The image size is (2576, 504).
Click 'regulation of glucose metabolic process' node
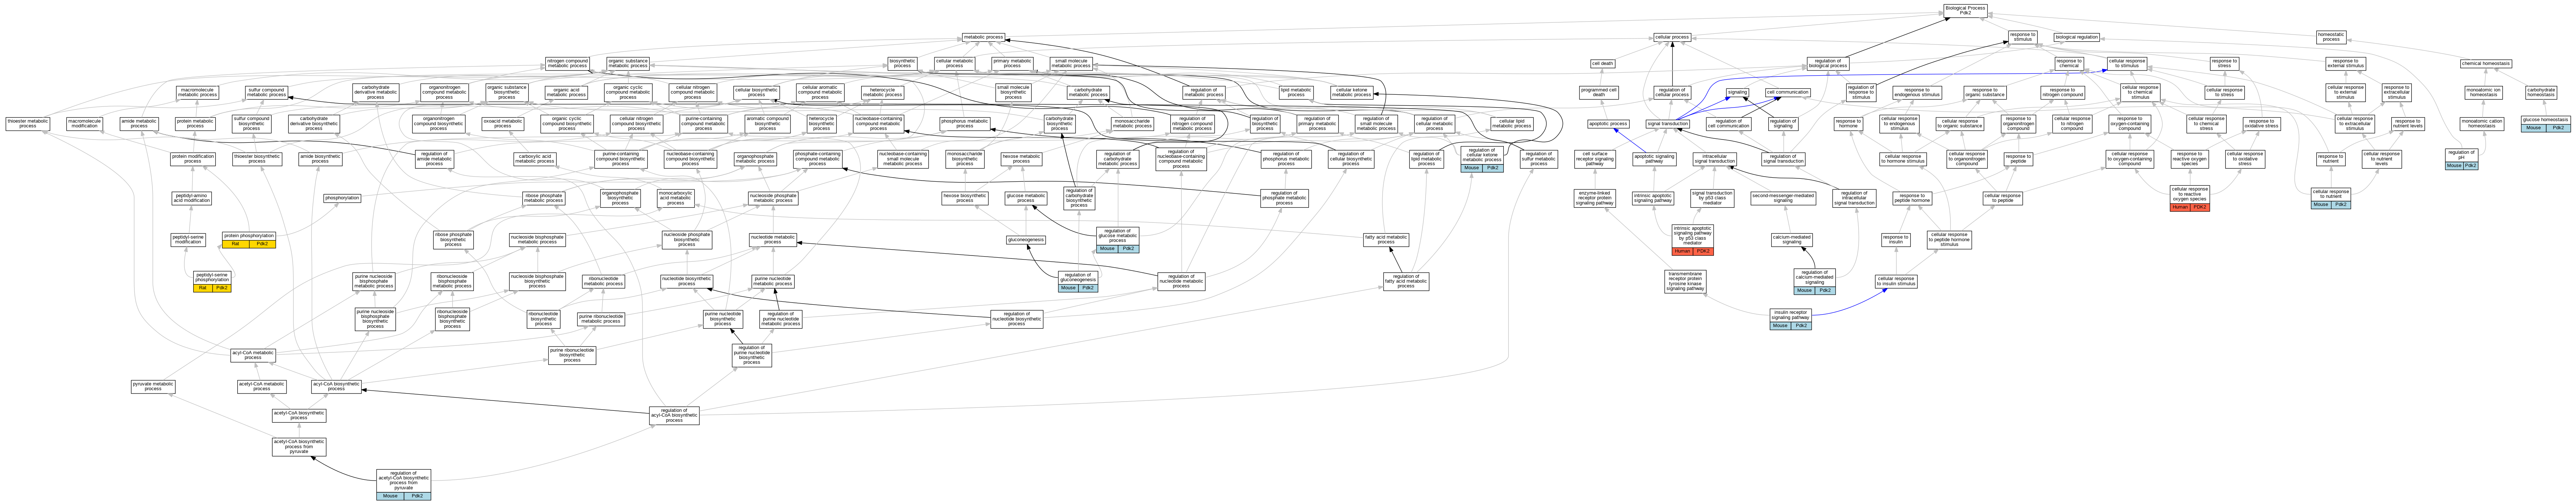pyautogui.click(x=1117, y=240)
